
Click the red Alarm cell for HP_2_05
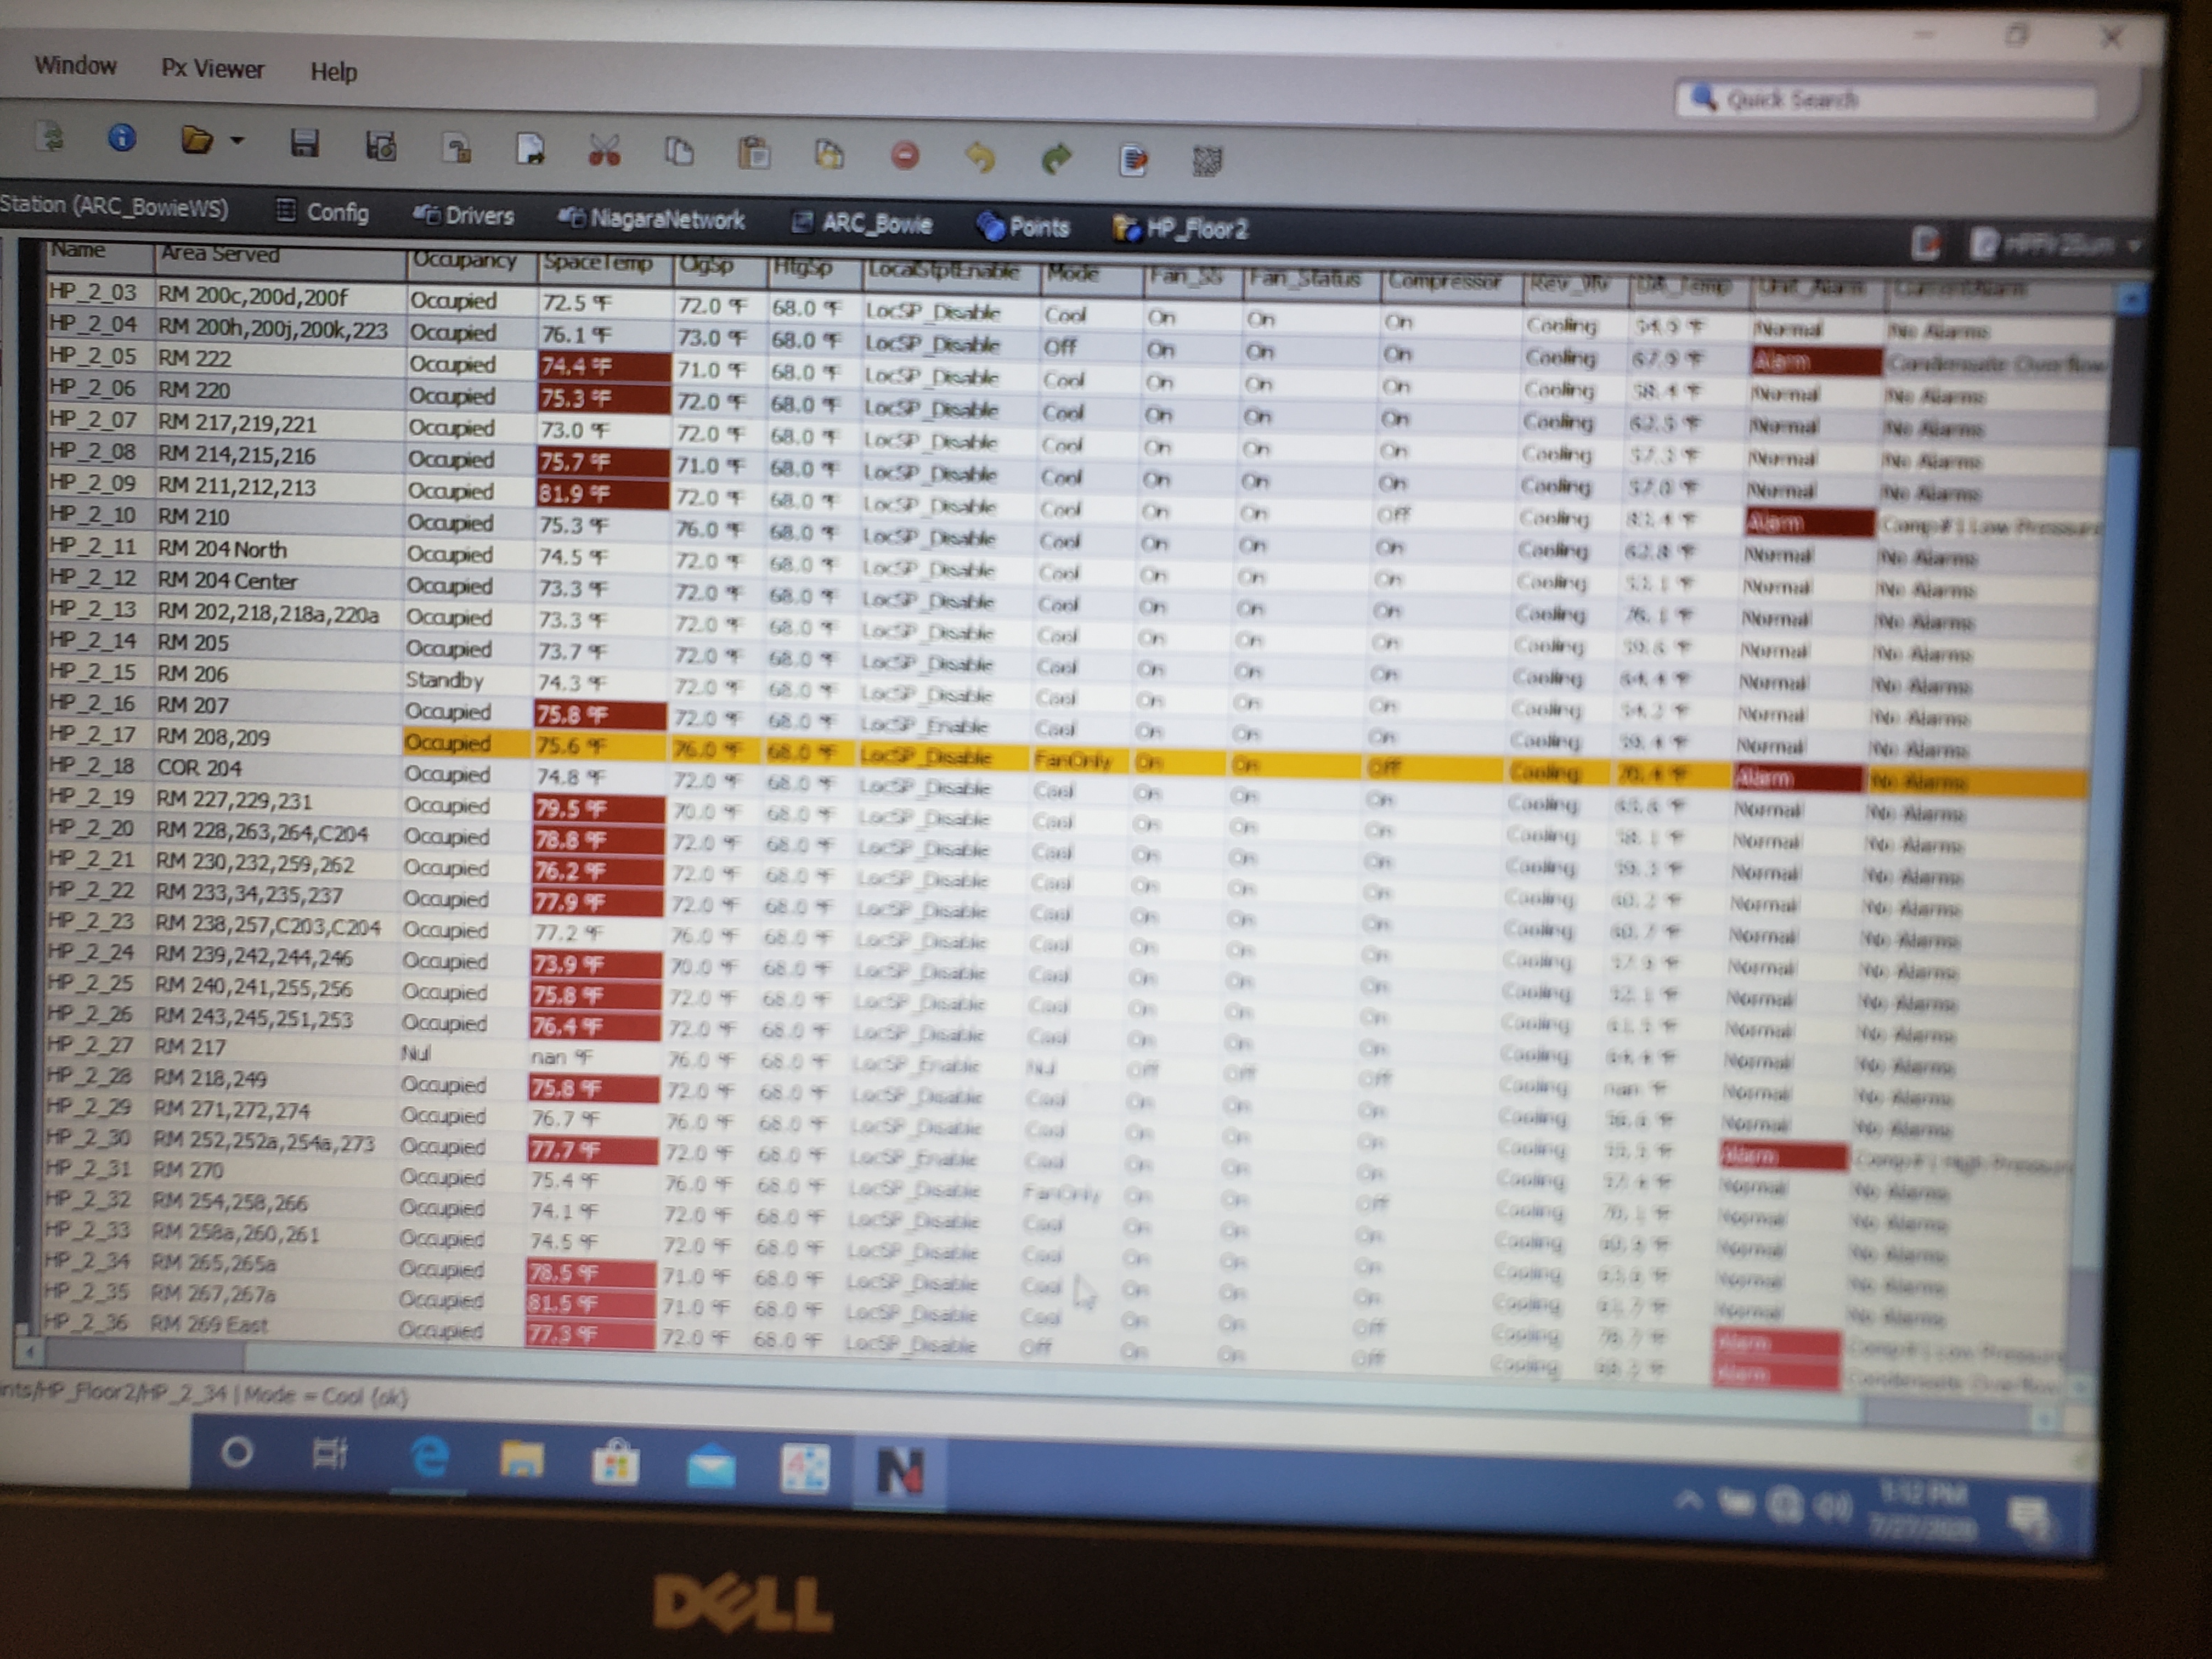pos(1814,362)
